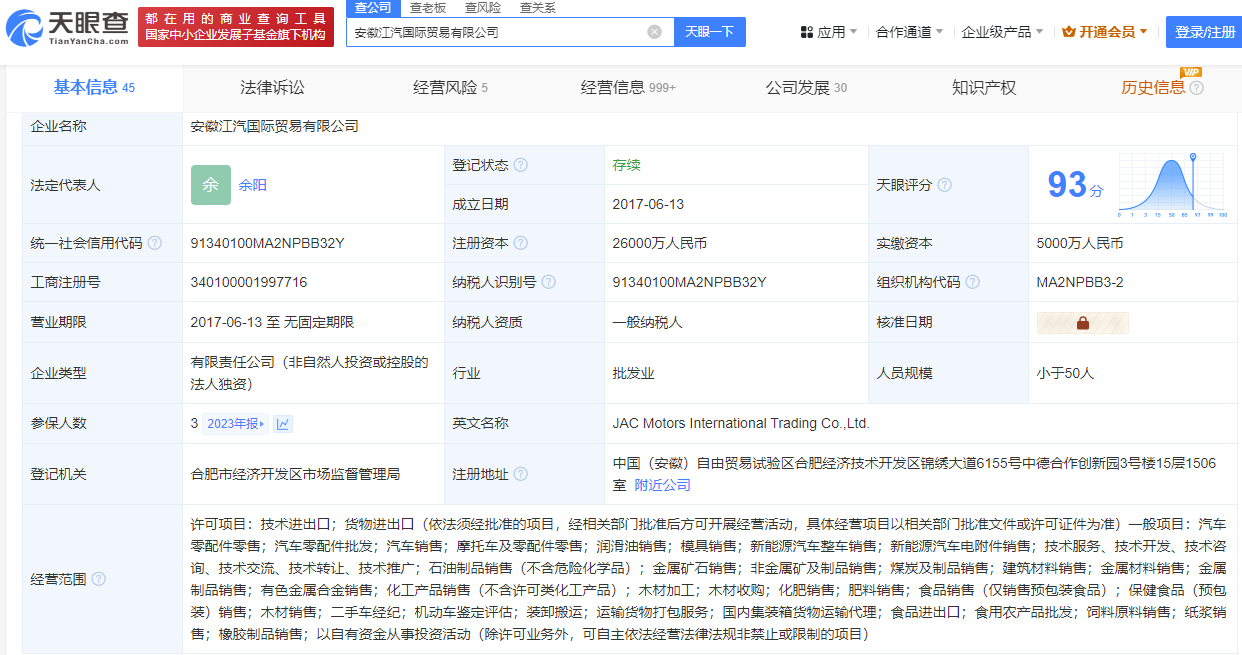
Task: Click help icon next to 统一社会信用代码
Action: (x=154, y=243)
